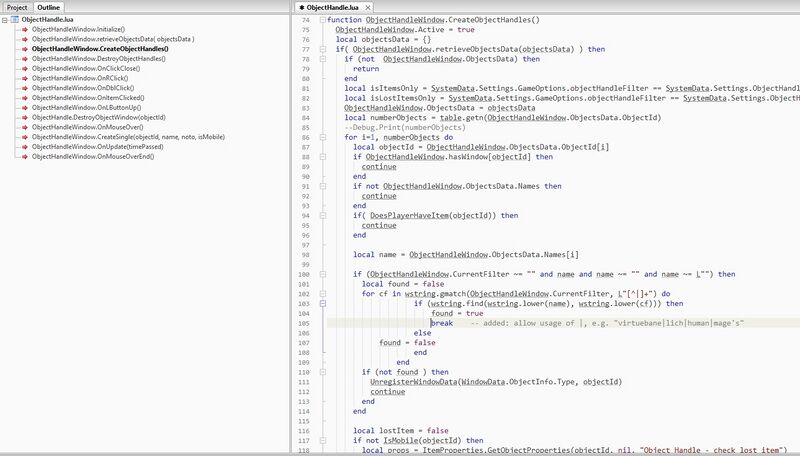Click function icon beside OnDblClick() outline entry
Viewport: 800px width, 456px height.
[24, 88]
